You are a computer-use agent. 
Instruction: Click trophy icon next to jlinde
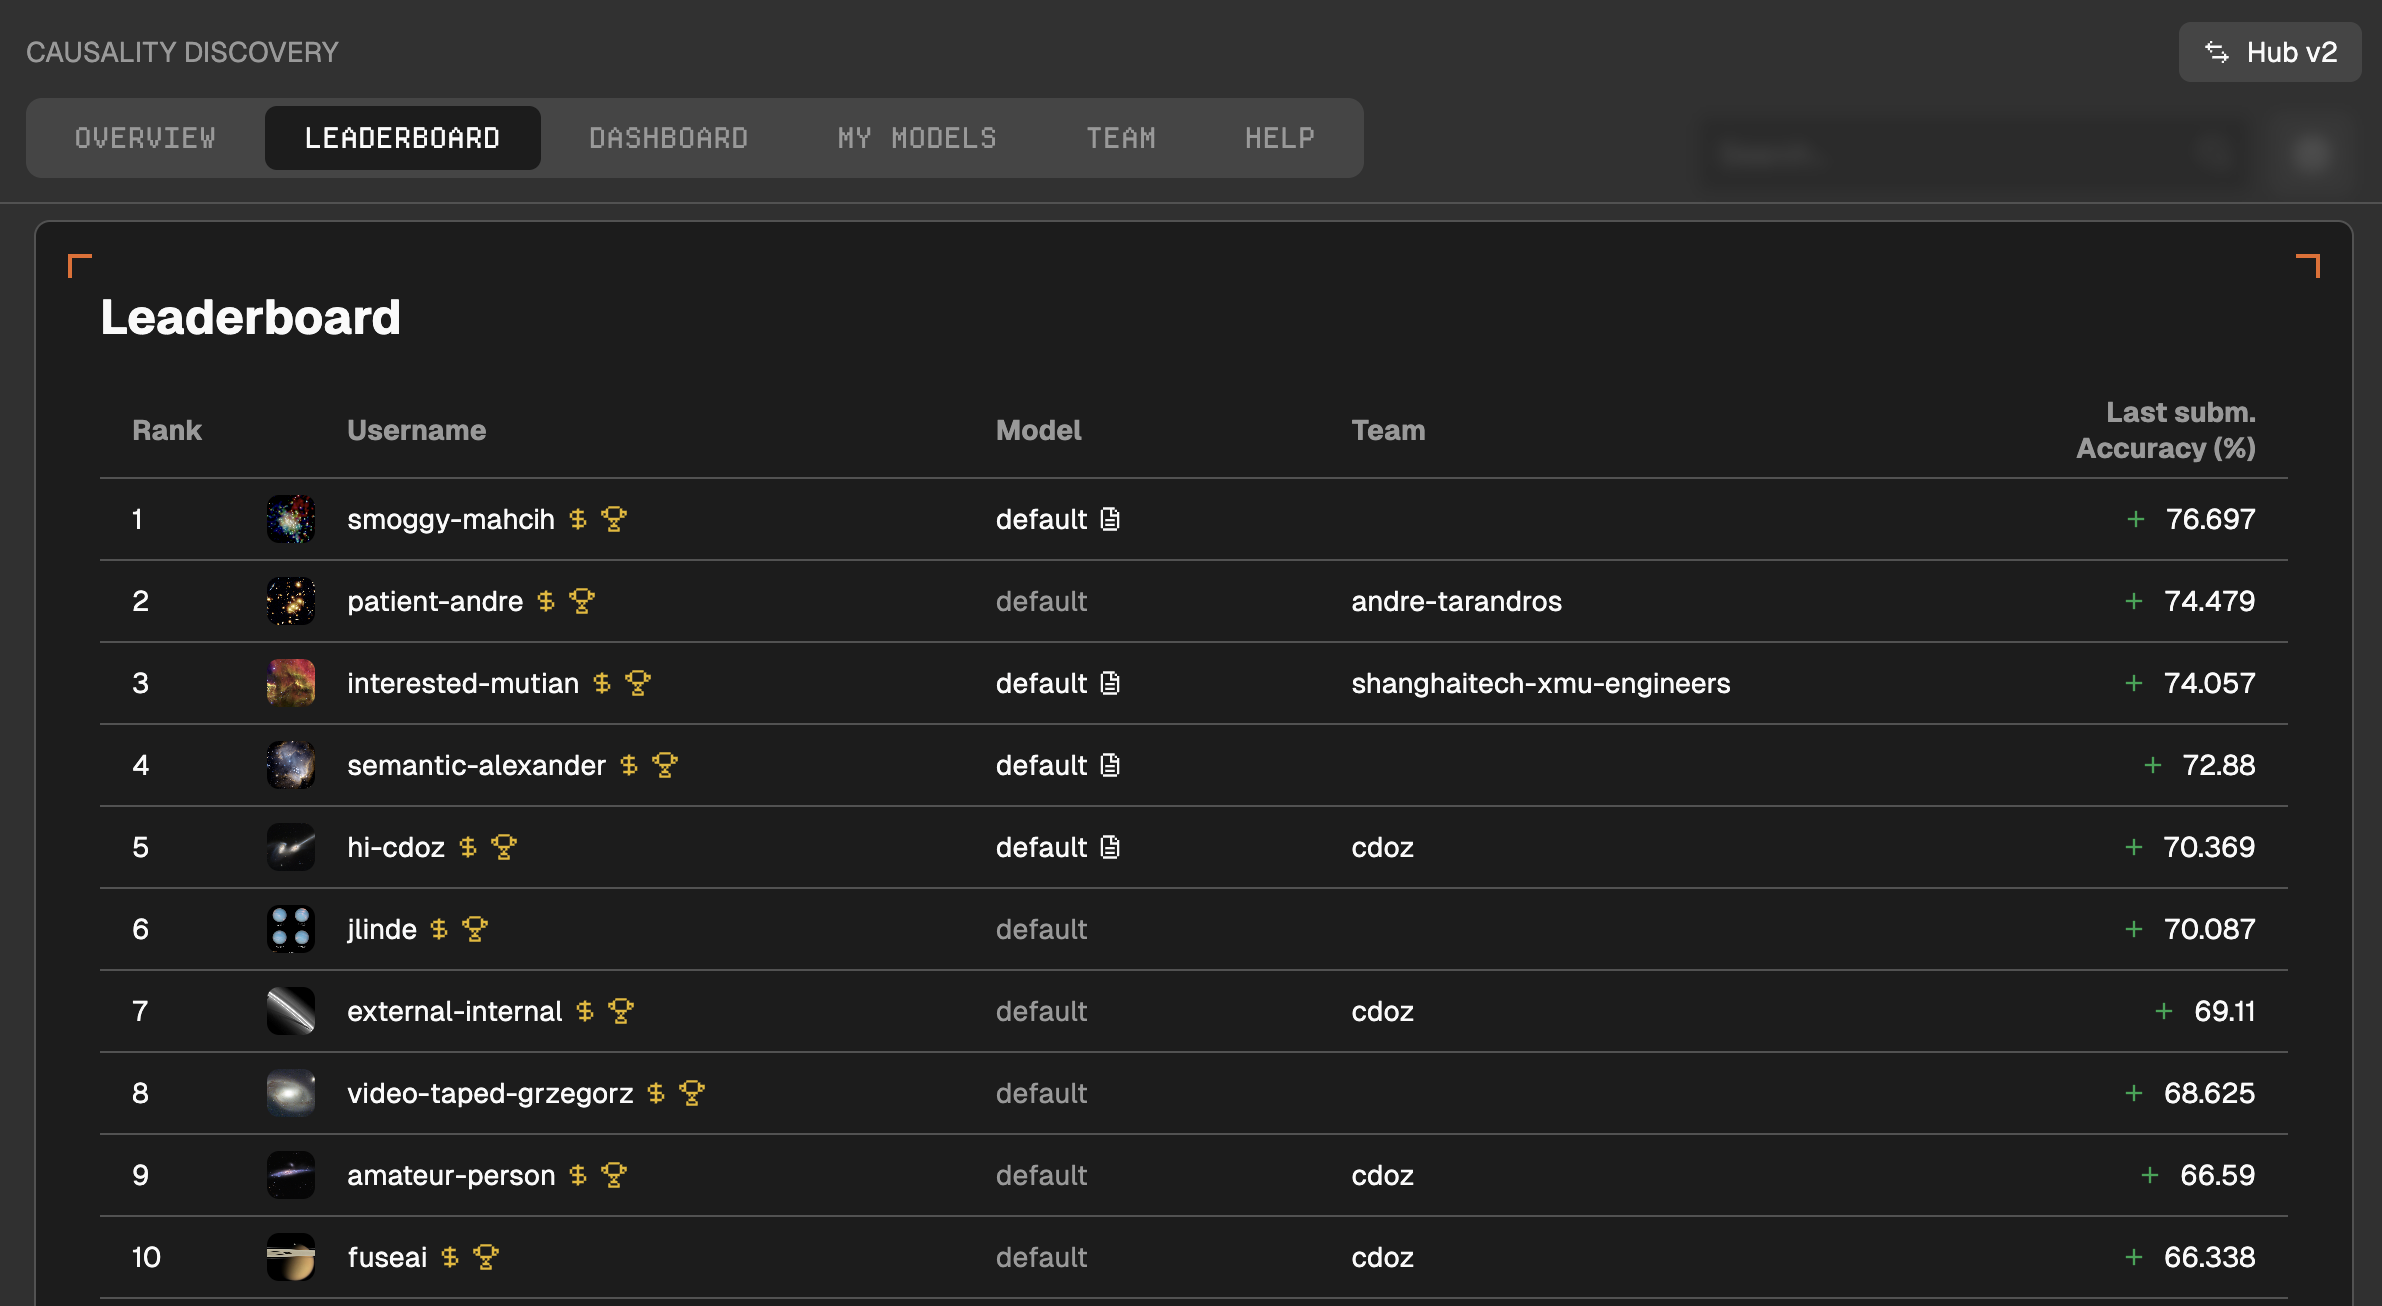pyautogui.click(x=475, y=929)
